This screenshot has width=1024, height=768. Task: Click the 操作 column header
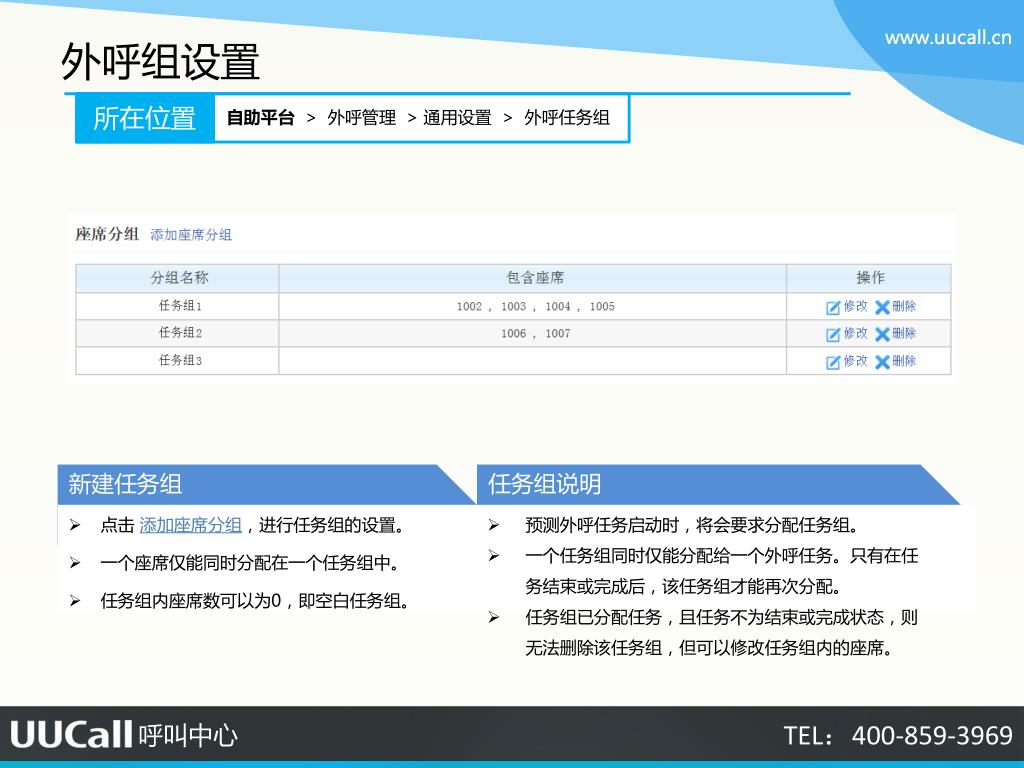(x=869, y=278)
